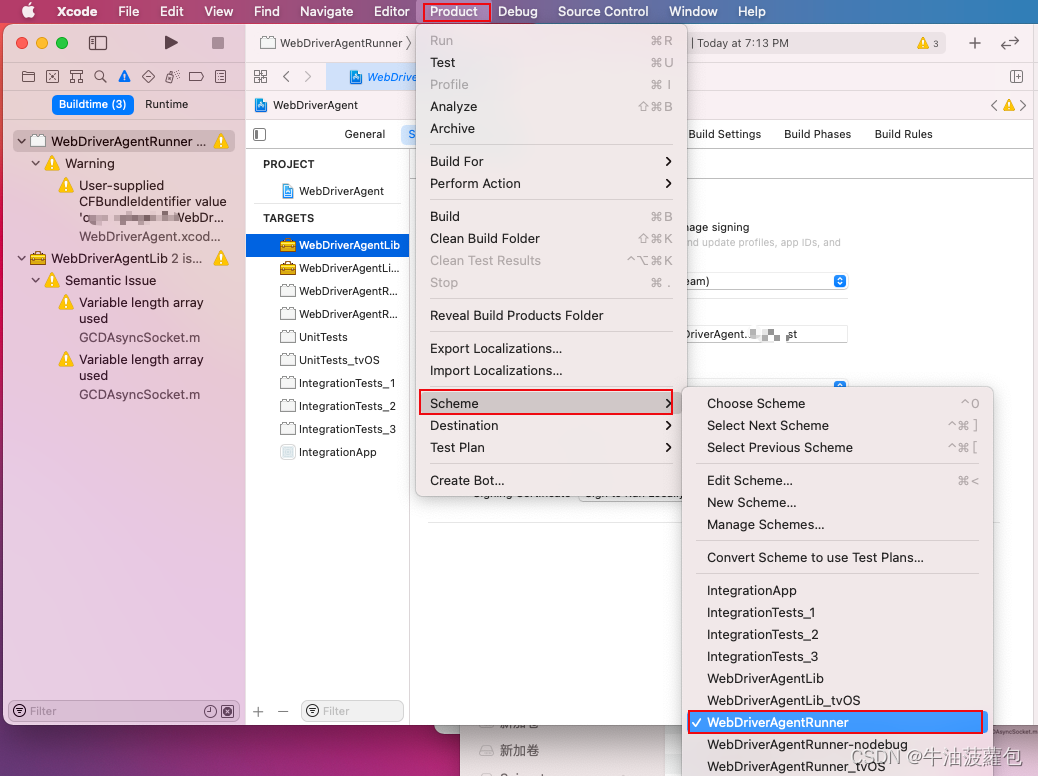The width and height of the screenshot is (1038, 776).
Task: Choose Clean Build Folder
Action: tap(551, 238)
